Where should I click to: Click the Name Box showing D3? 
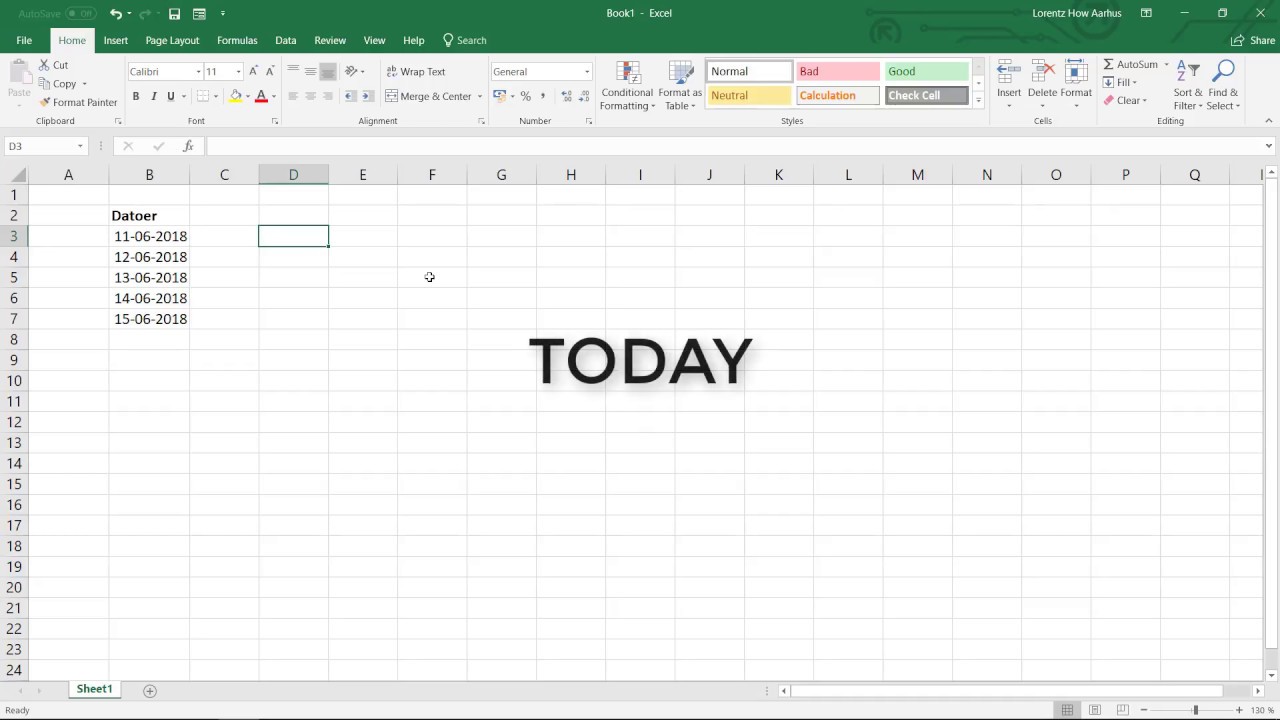pos(40,146)
